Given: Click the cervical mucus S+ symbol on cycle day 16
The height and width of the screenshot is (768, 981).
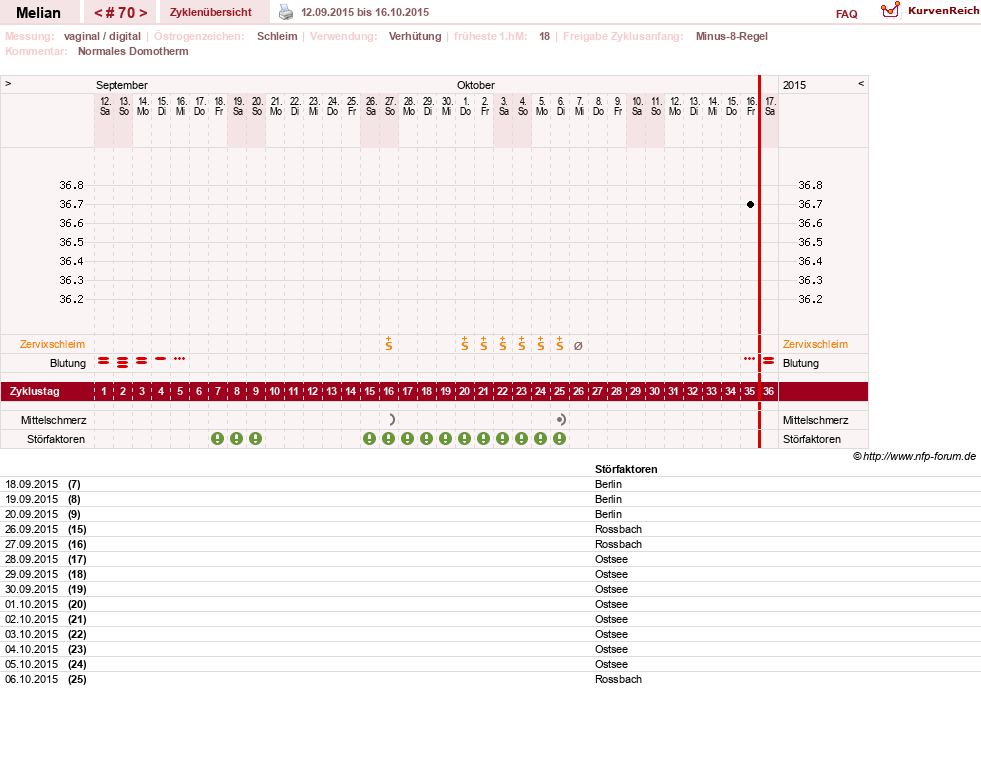Looking at the screenshot, I should point(389,343).
